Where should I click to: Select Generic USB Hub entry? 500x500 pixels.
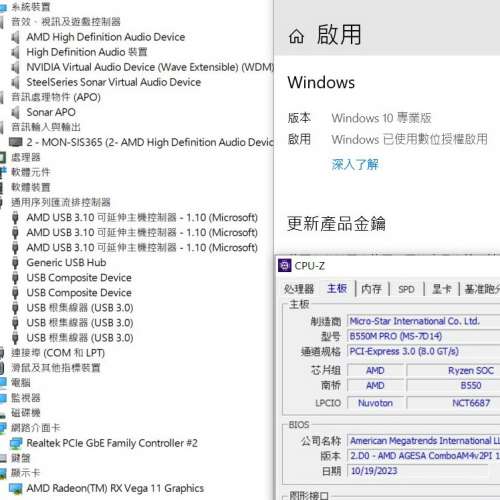tap(66, 263)
